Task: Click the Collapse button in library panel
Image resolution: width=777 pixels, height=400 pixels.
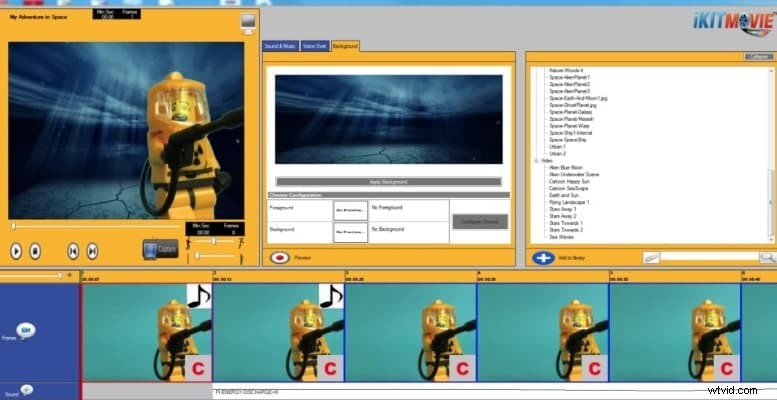Action: tap(759, 57)
